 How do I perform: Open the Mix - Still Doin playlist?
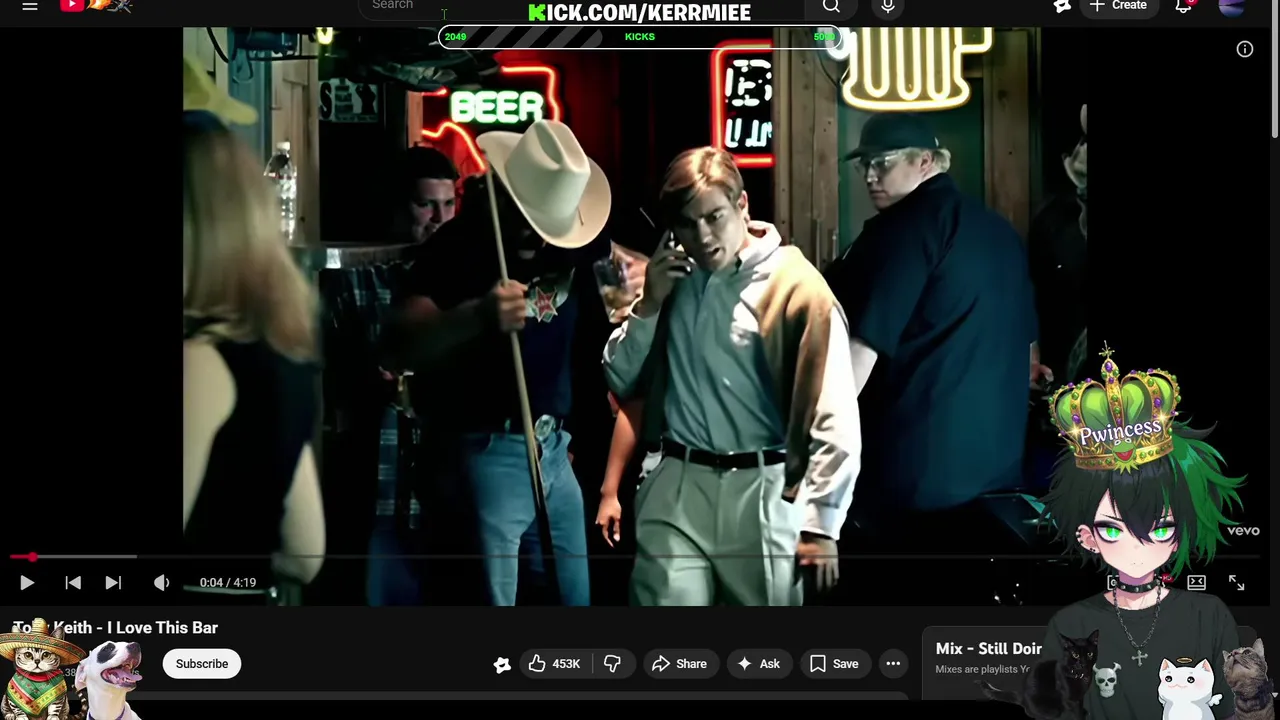(989, 649)
